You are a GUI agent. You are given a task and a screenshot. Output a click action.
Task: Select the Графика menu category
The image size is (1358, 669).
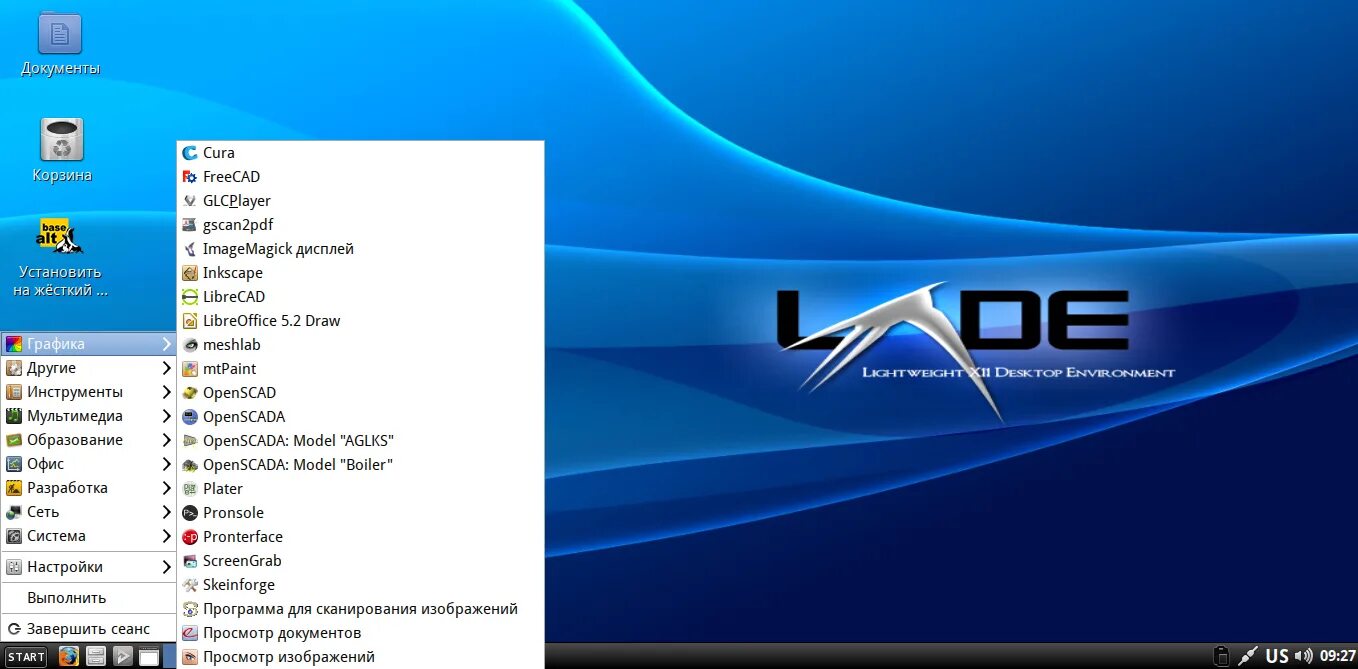click(88, 344)
